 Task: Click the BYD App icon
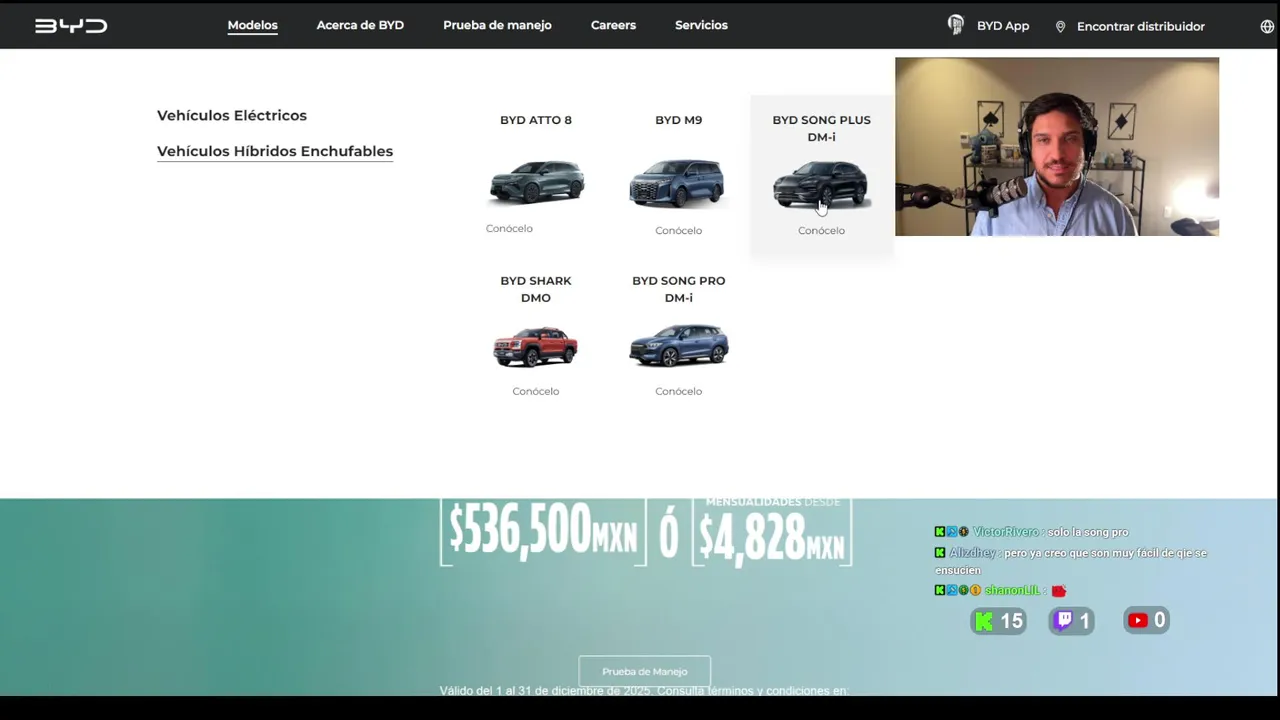(x=956, y=25)
